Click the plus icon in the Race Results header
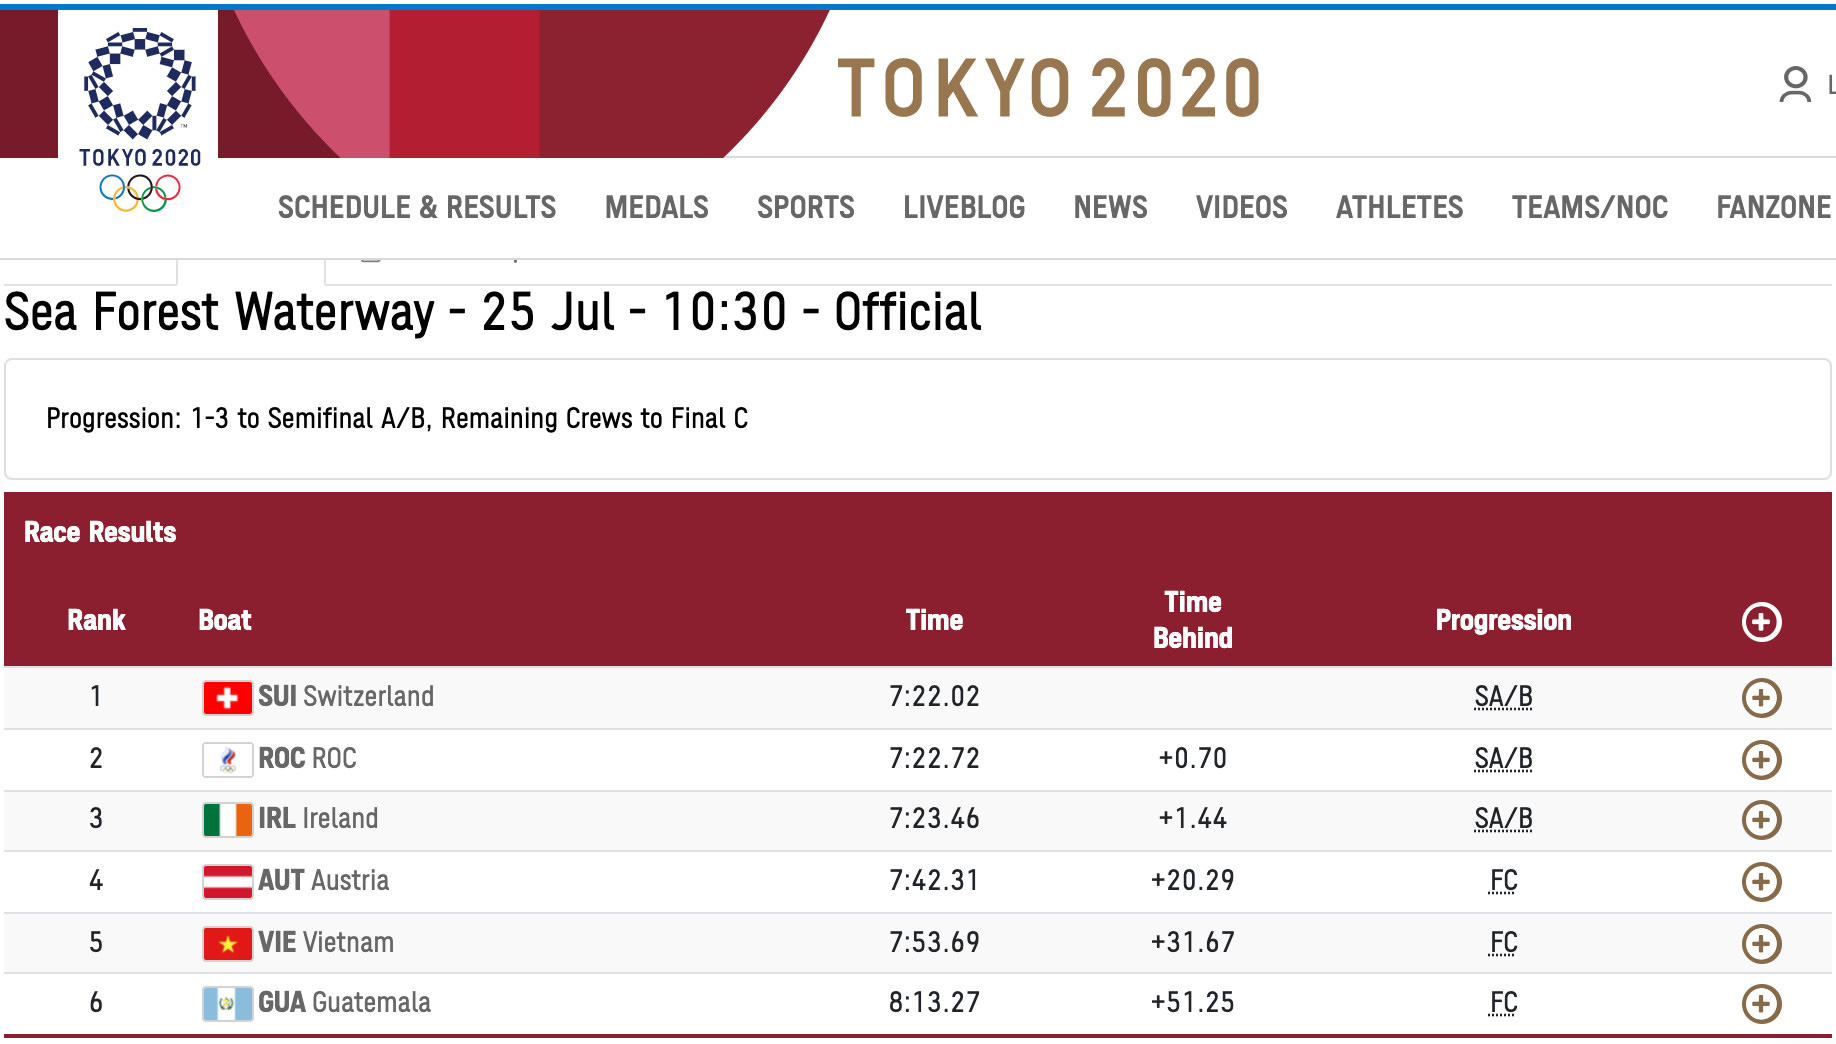 coord(1761,620)
